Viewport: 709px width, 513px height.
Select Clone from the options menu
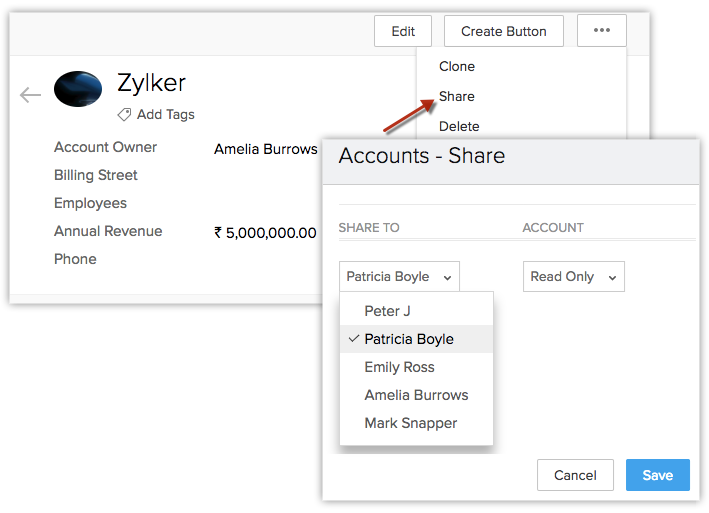457,66
